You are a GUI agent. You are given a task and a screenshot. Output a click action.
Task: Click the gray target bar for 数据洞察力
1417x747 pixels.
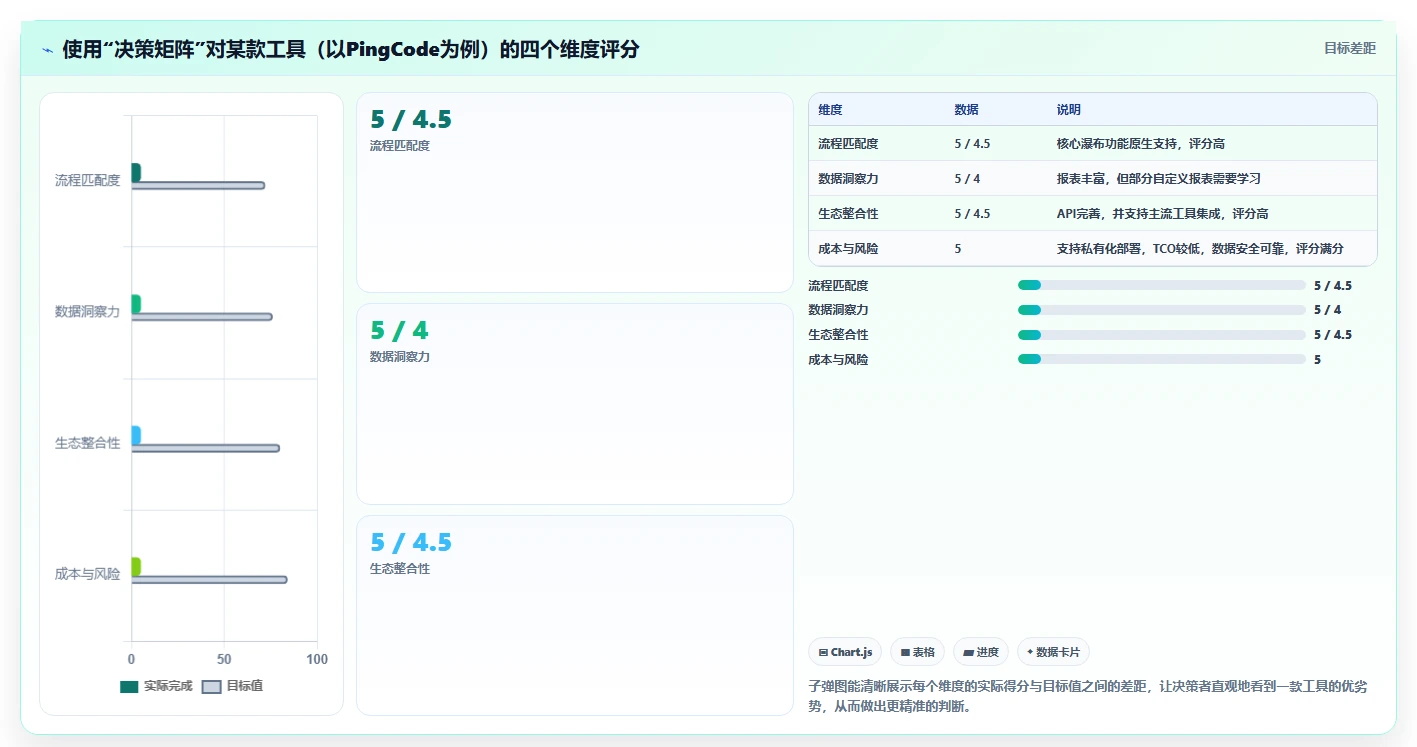click(x=201, y=317)
